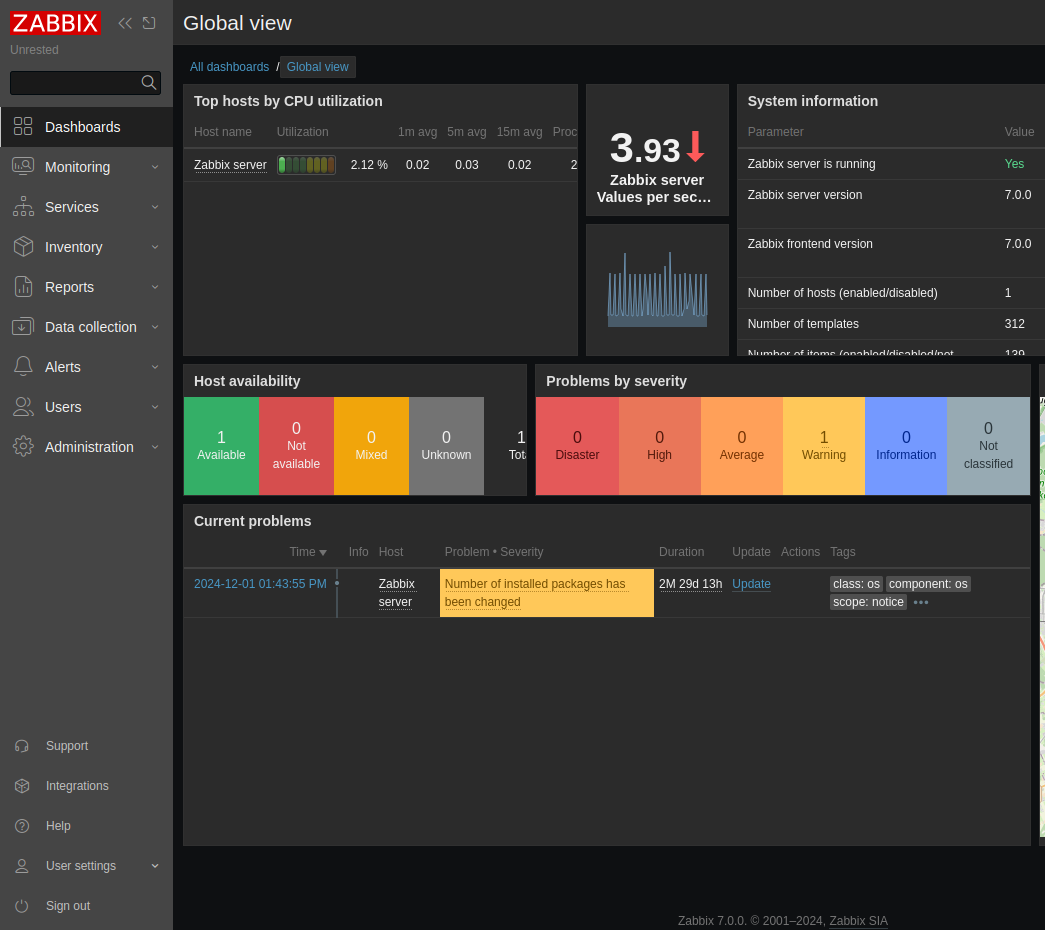
Task: Expand the Monitoring menu chevron
Action: pos(155,167)
